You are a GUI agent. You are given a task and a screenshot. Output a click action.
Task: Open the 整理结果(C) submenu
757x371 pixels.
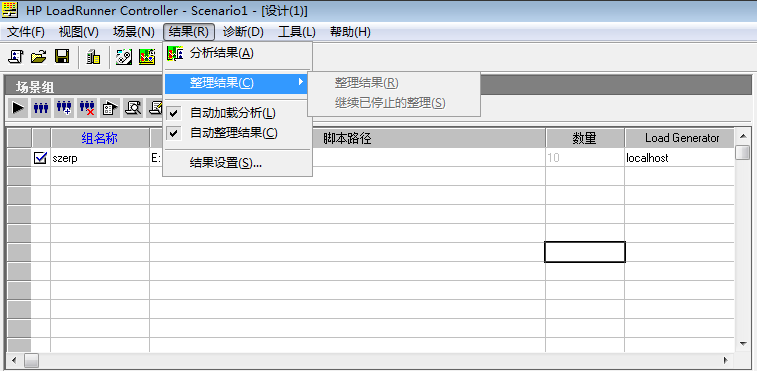tap(237, 83)
